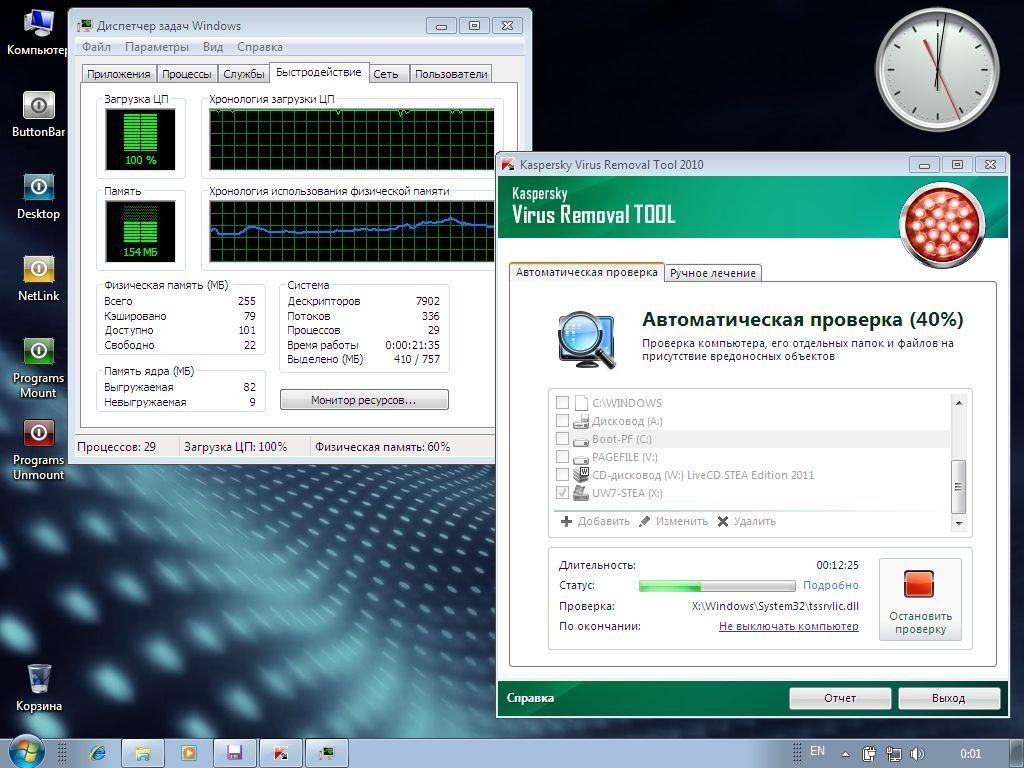Click the Физическая память: 60% status text
1024x768 pixels.
point(383,447)
